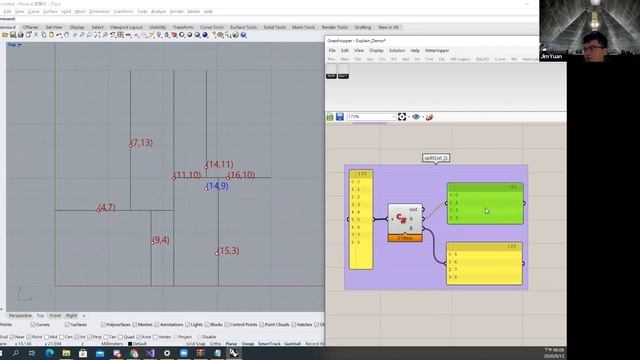
Task: Open Microsoft Edge from the taskbar
Action: [49, 353]
